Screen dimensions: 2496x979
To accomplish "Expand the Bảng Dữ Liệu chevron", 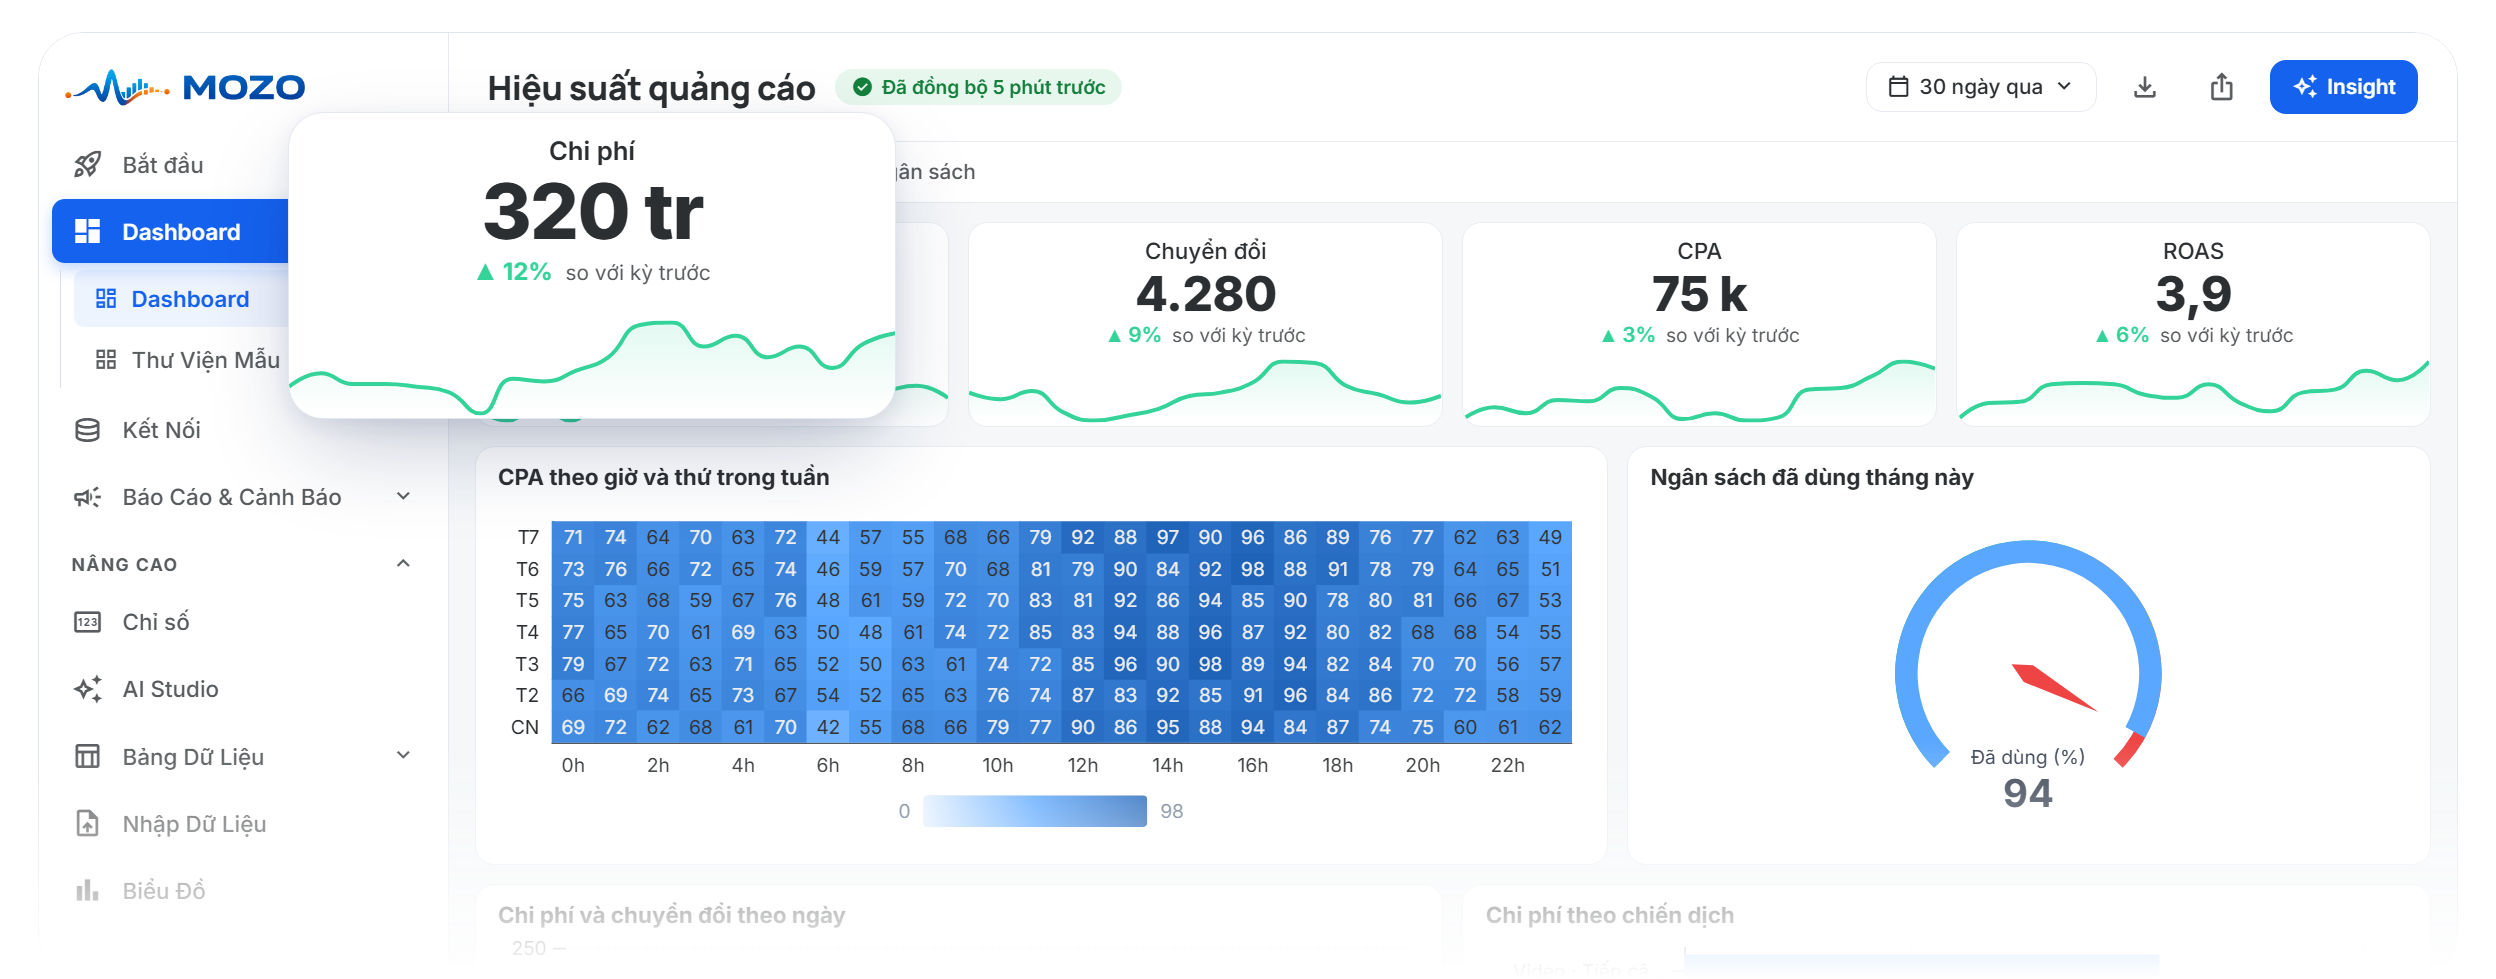I will [x=403, y=755].
